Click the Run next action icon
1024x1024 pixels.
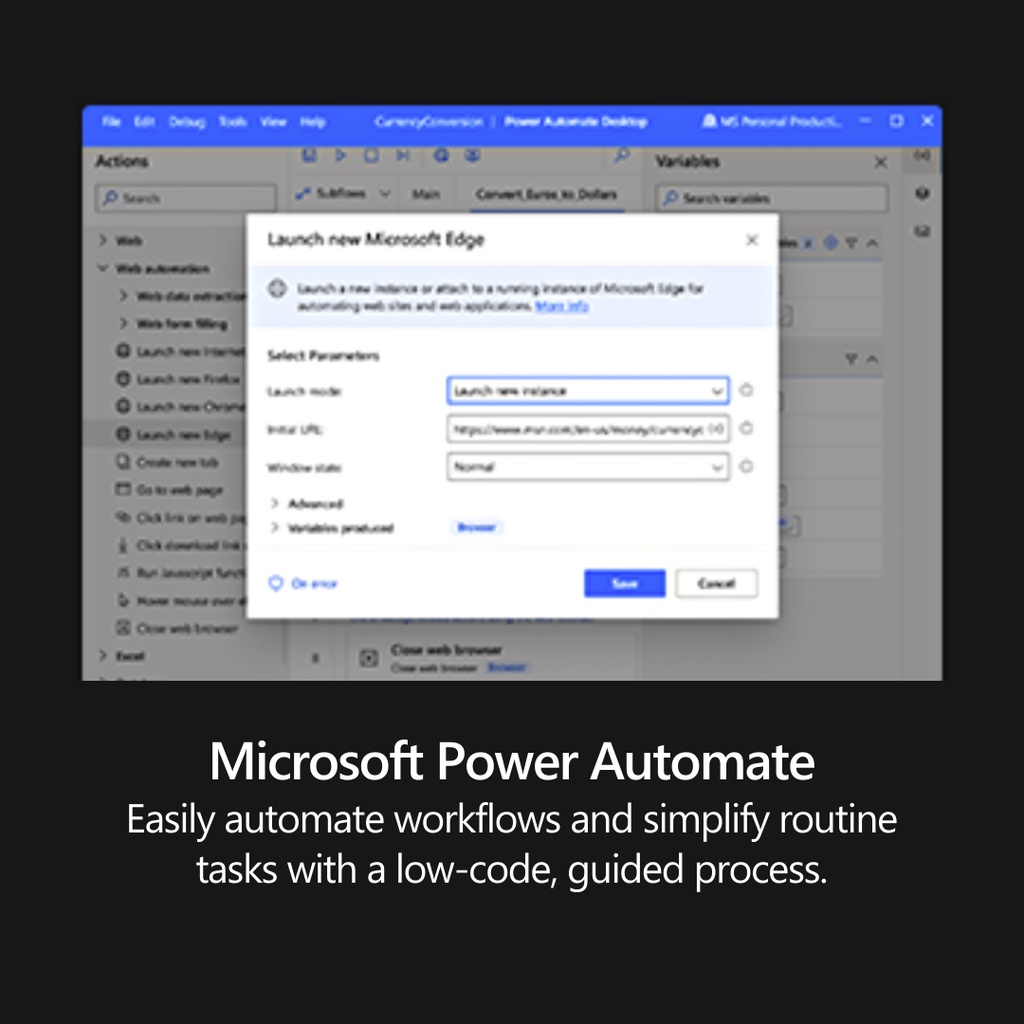pos(403,155)
